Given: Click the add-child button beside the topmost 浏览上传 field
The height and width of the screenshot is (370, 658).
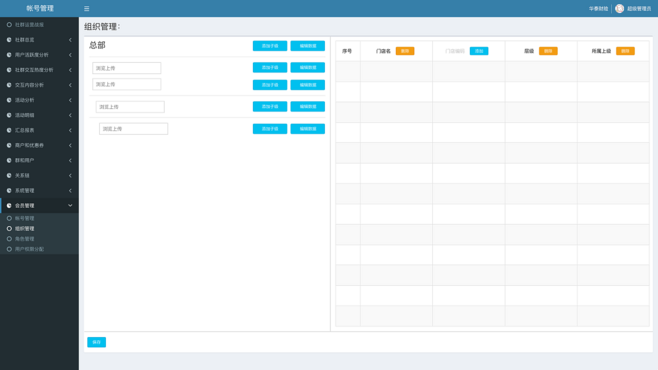Looking at the screenshot, I should (270, 68).
